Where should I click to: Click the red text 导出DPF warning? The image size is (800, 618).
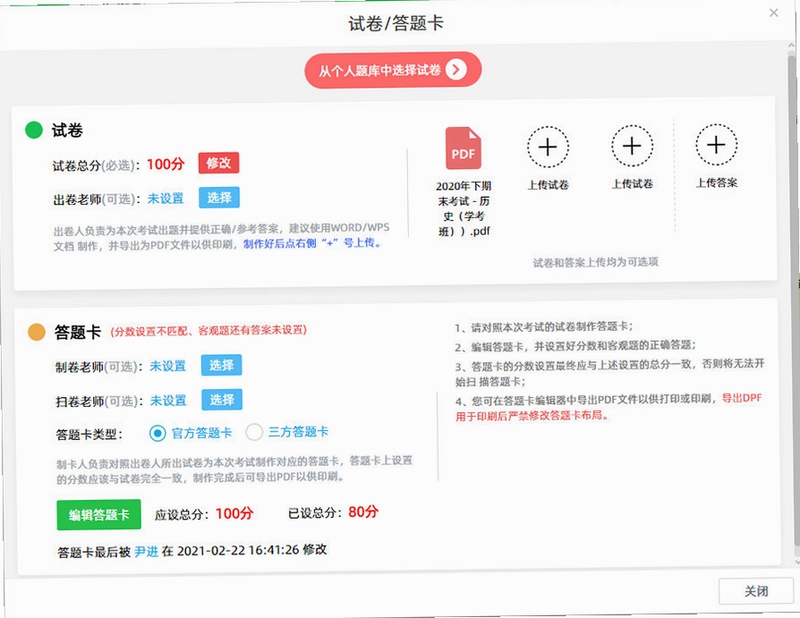[x=609, y=407]
